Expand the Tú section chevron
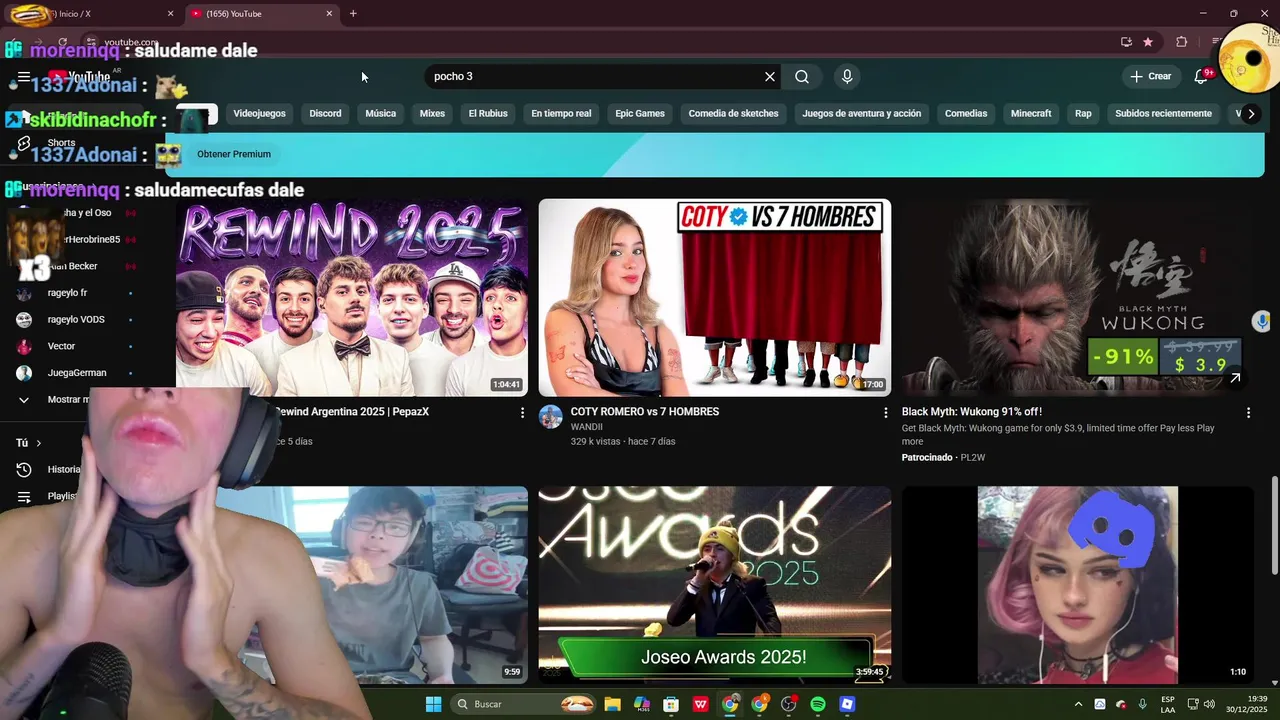This screenshot has height=720, width=1280. (x=39, y=443)
